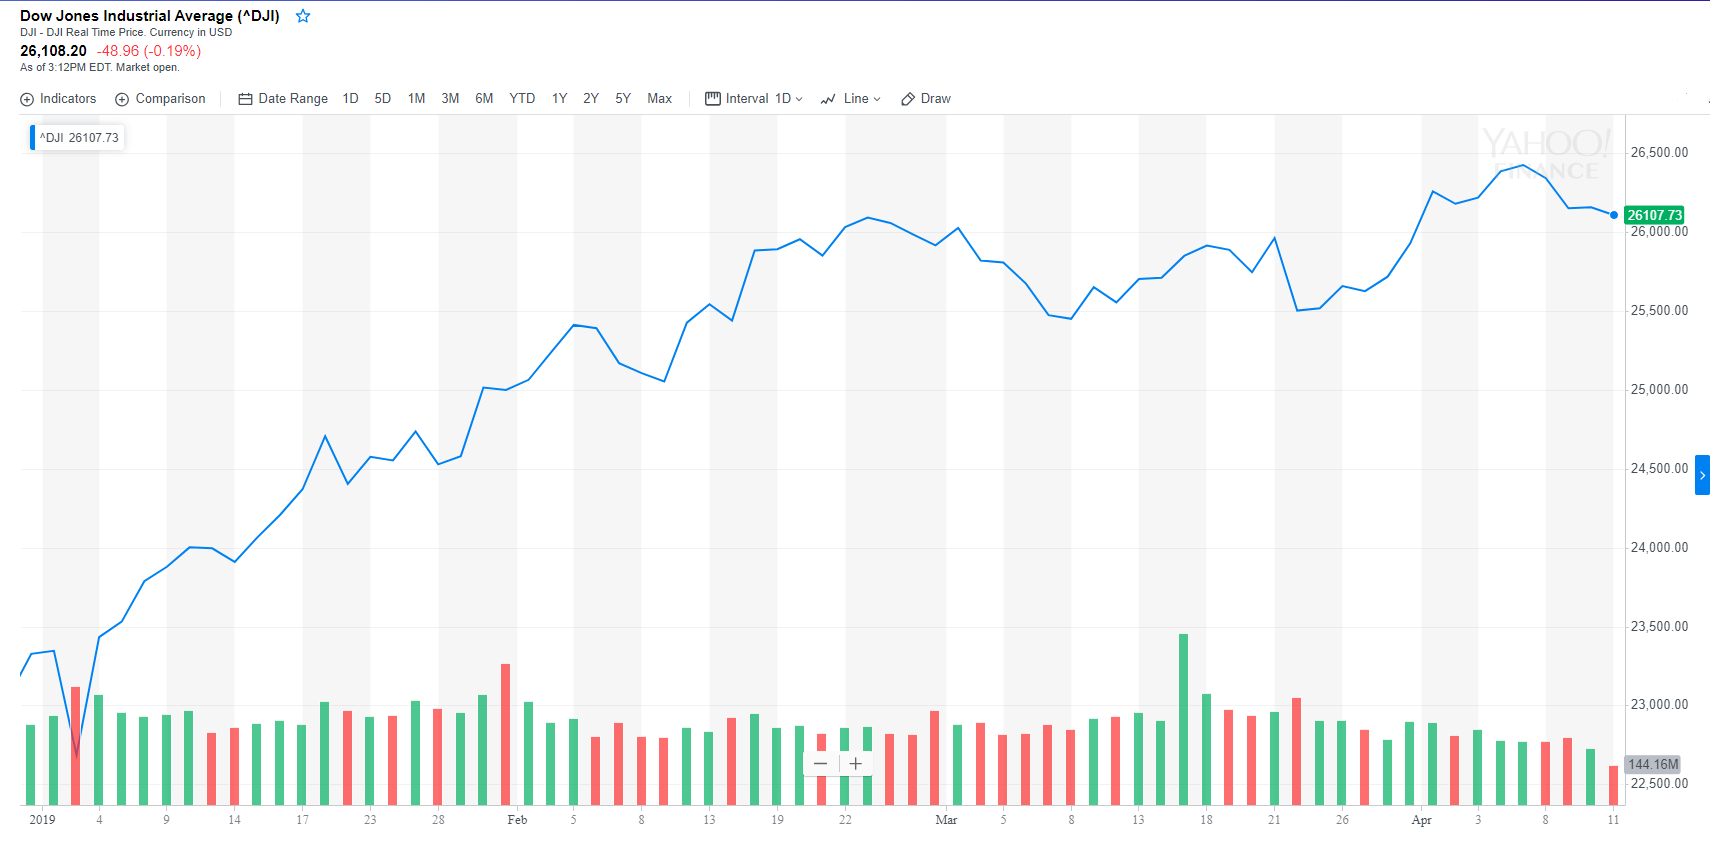The height and width of the screenshot is (848, 1710).
Task: Select the Max range tab
Action: coord(659,98)
